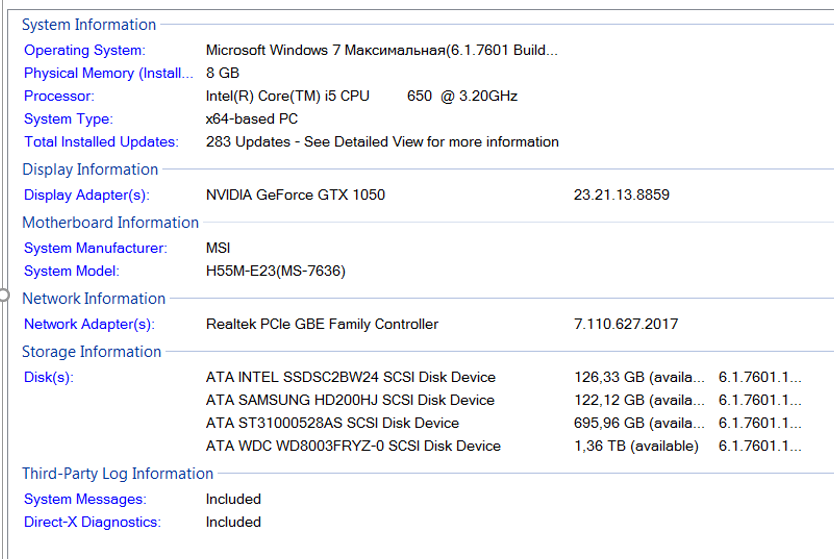
Task: Click the Display Adapter(s) label
Action: 86,195
